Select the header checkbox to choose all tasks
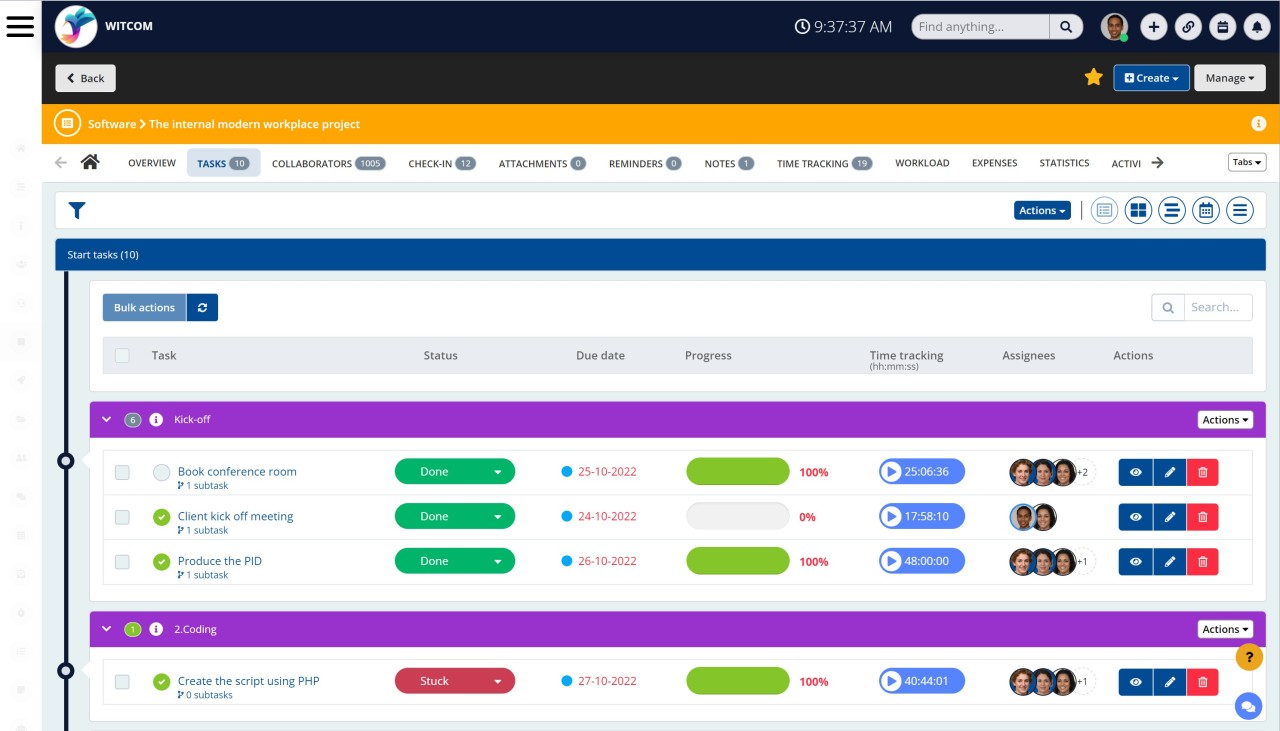Screen dimensions: 1280x731 (x=122, y=355)
